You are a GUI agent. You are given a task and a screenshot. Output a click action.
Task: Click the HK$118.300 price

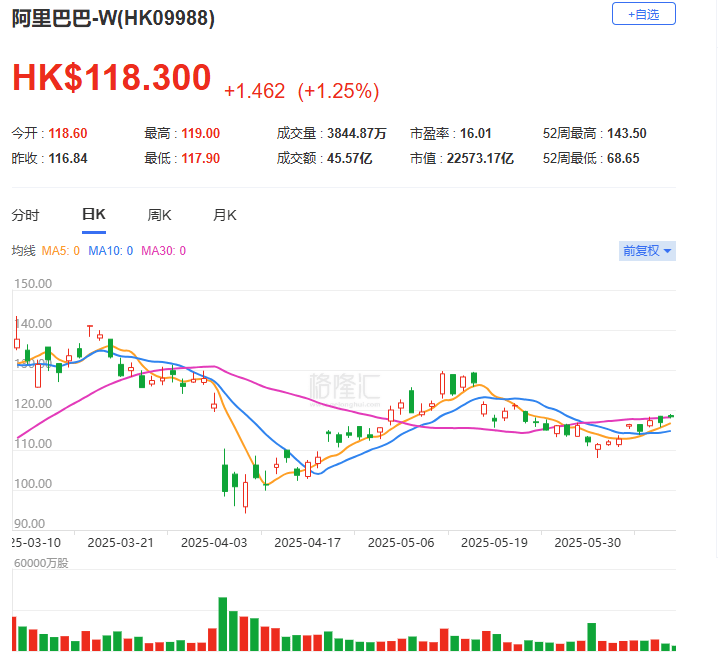[x=112, y=77]
